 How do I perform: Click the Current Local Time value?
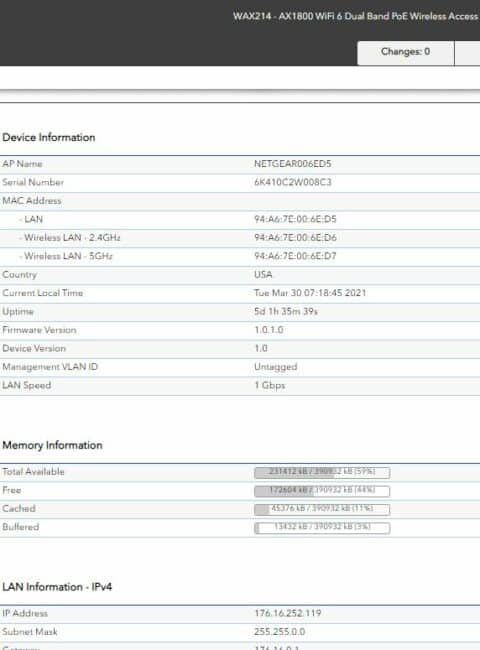pos(310,293)
